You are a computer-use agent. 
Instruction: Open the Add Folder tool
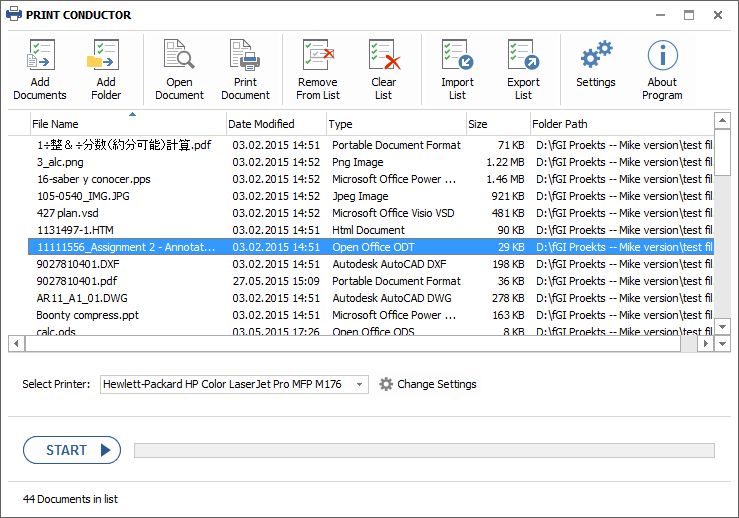coord(105,56)
